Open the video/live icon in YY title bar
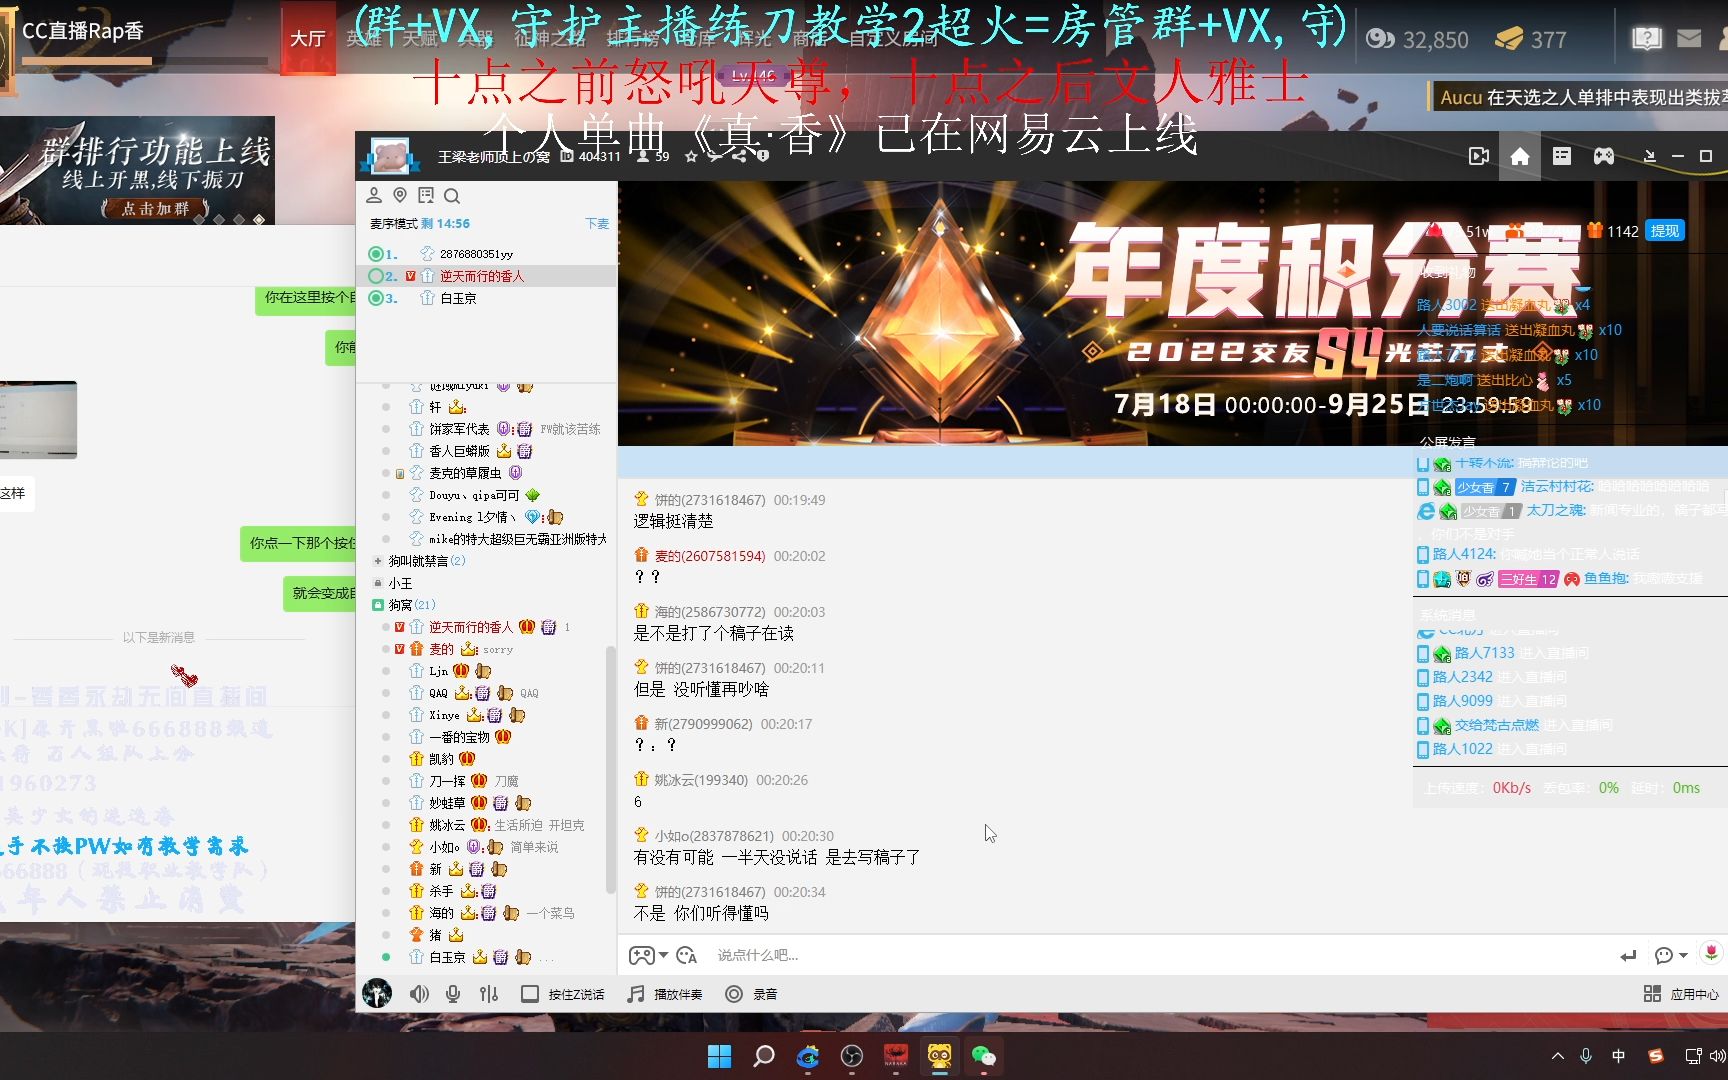 tap(1478, 156)
